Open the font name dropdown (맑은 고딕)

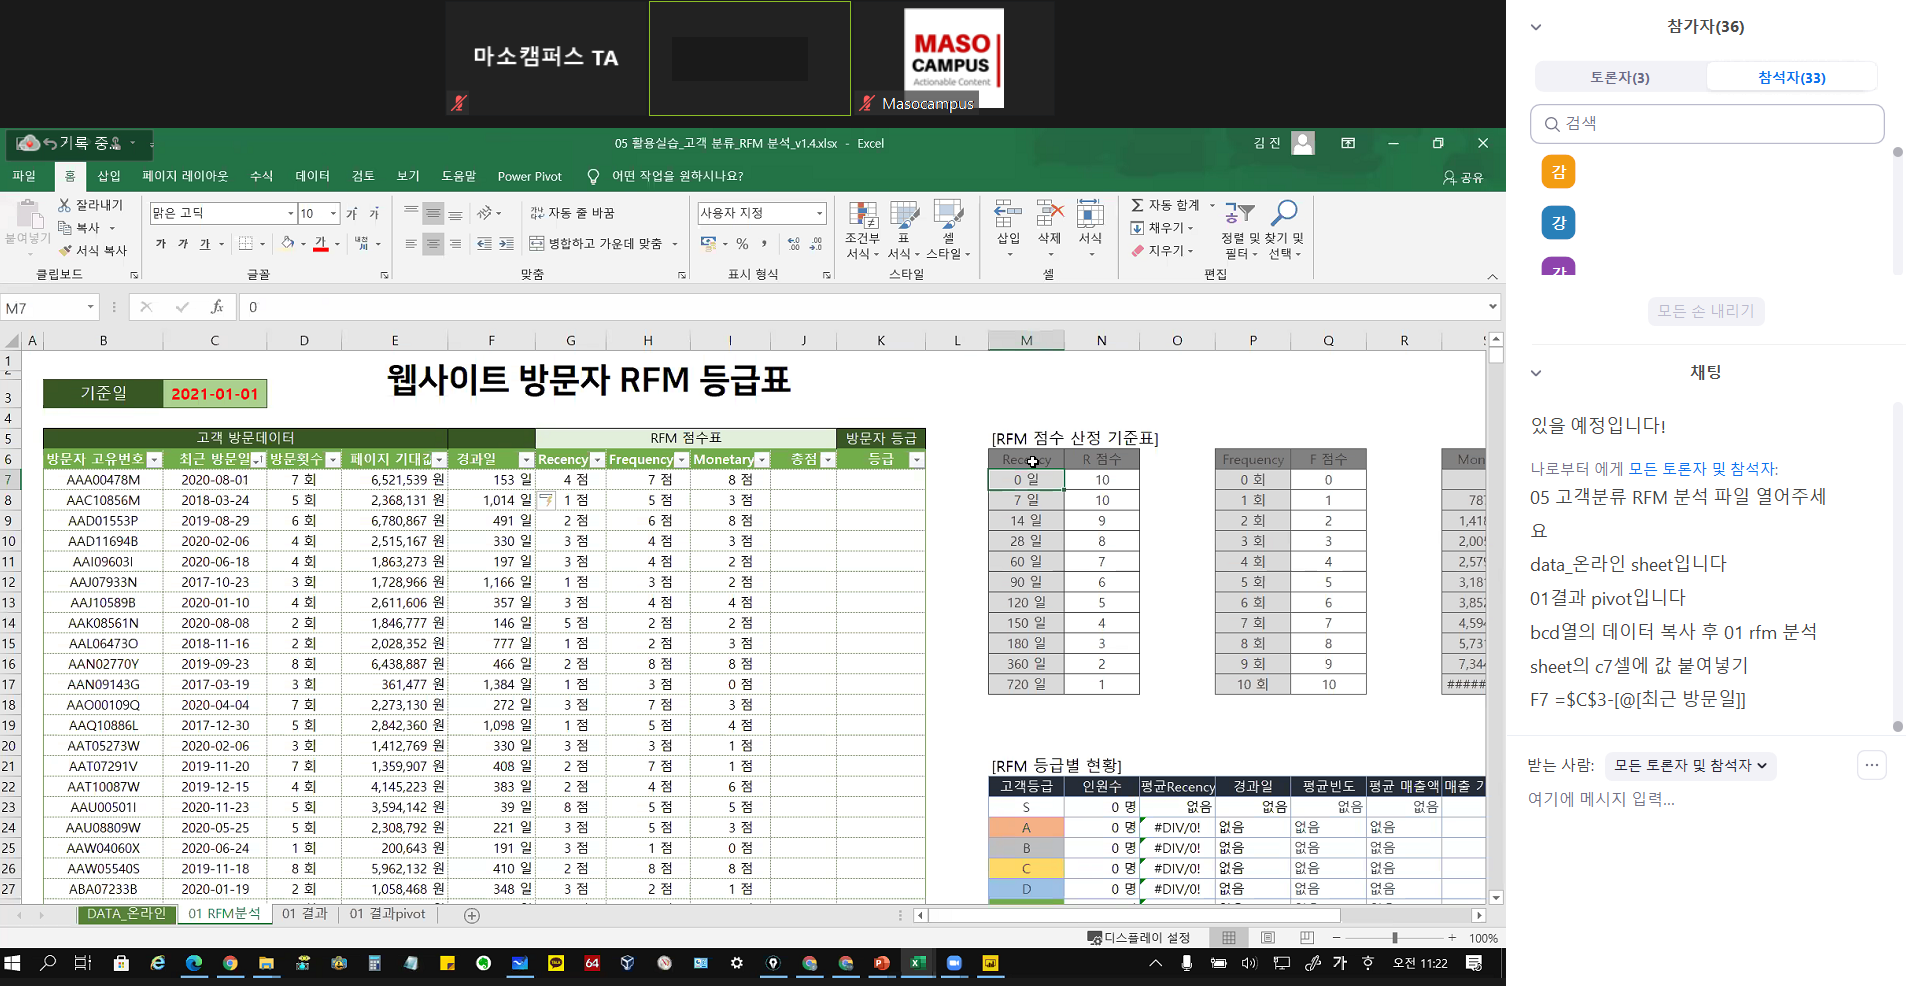tap(291, 213)
